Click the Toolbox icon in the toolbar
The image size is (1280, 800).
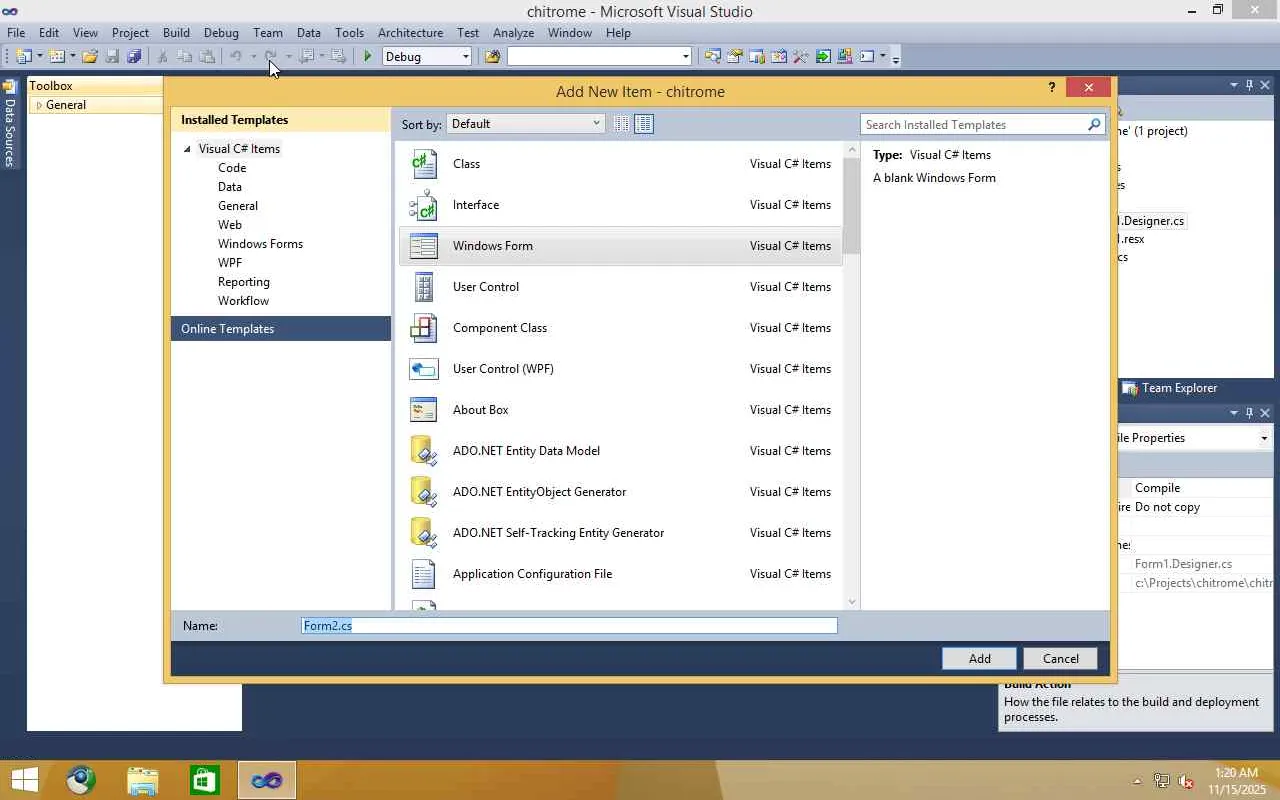(x=801, y=57)
